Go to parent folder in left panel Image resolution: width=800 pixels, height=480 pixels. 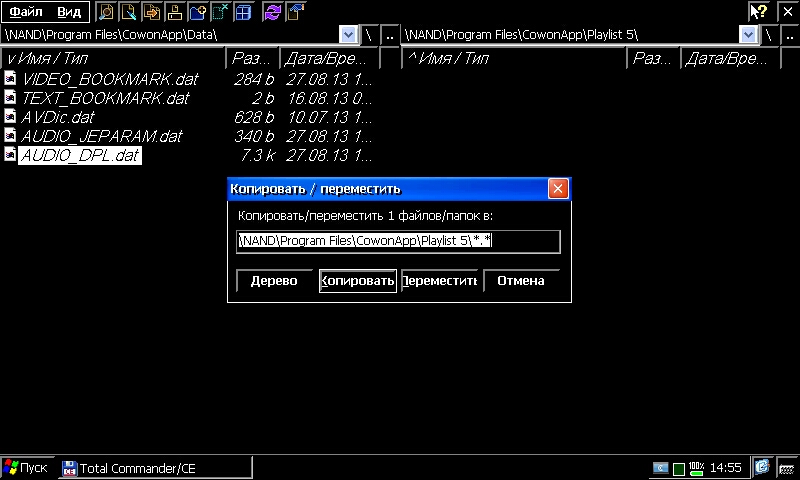point(390,35)
